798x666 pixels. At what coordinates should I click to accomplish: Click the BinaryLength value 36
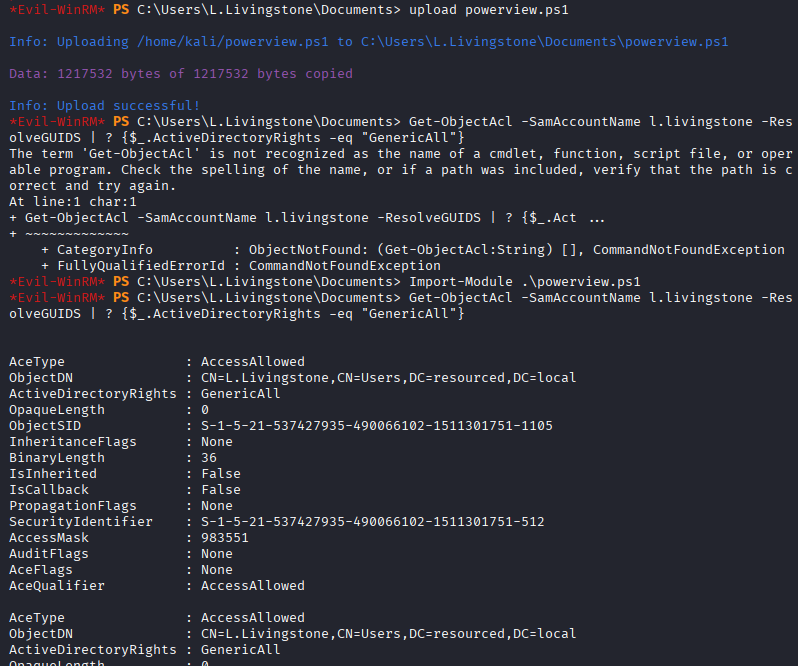coord(209,457)
